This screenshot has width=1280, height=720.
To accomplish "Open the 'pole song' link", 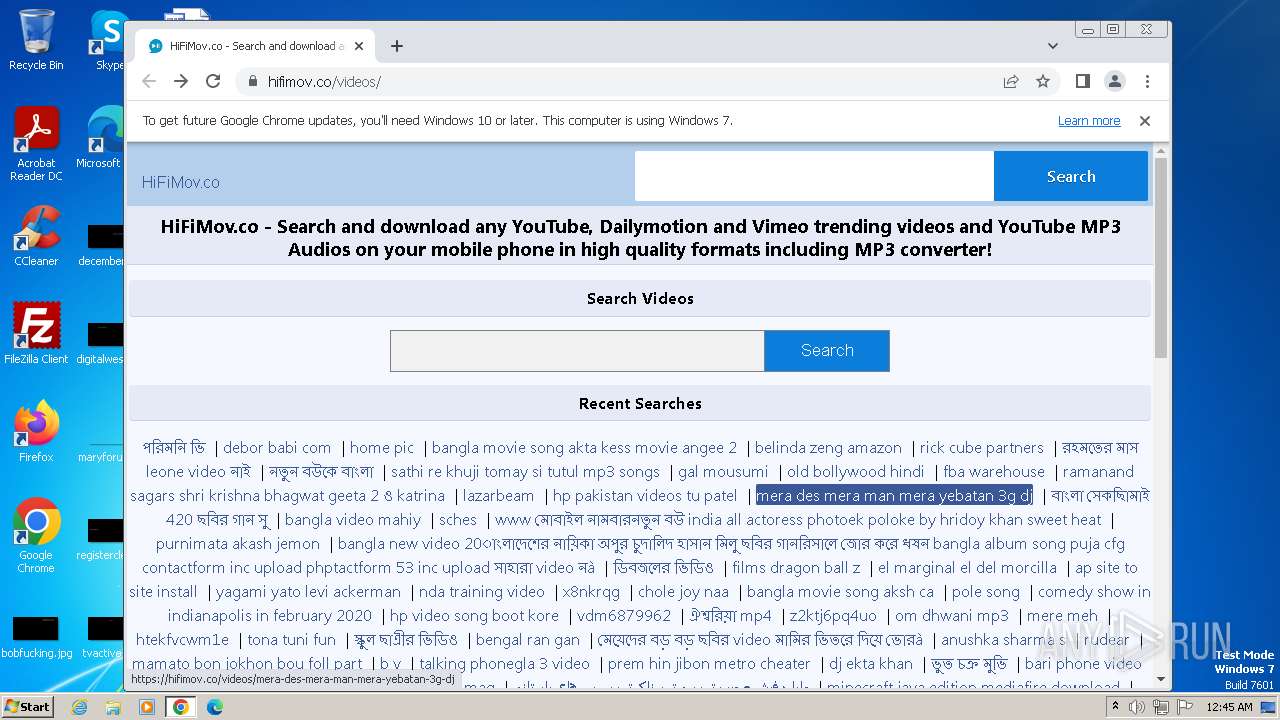I will point(985,592).
